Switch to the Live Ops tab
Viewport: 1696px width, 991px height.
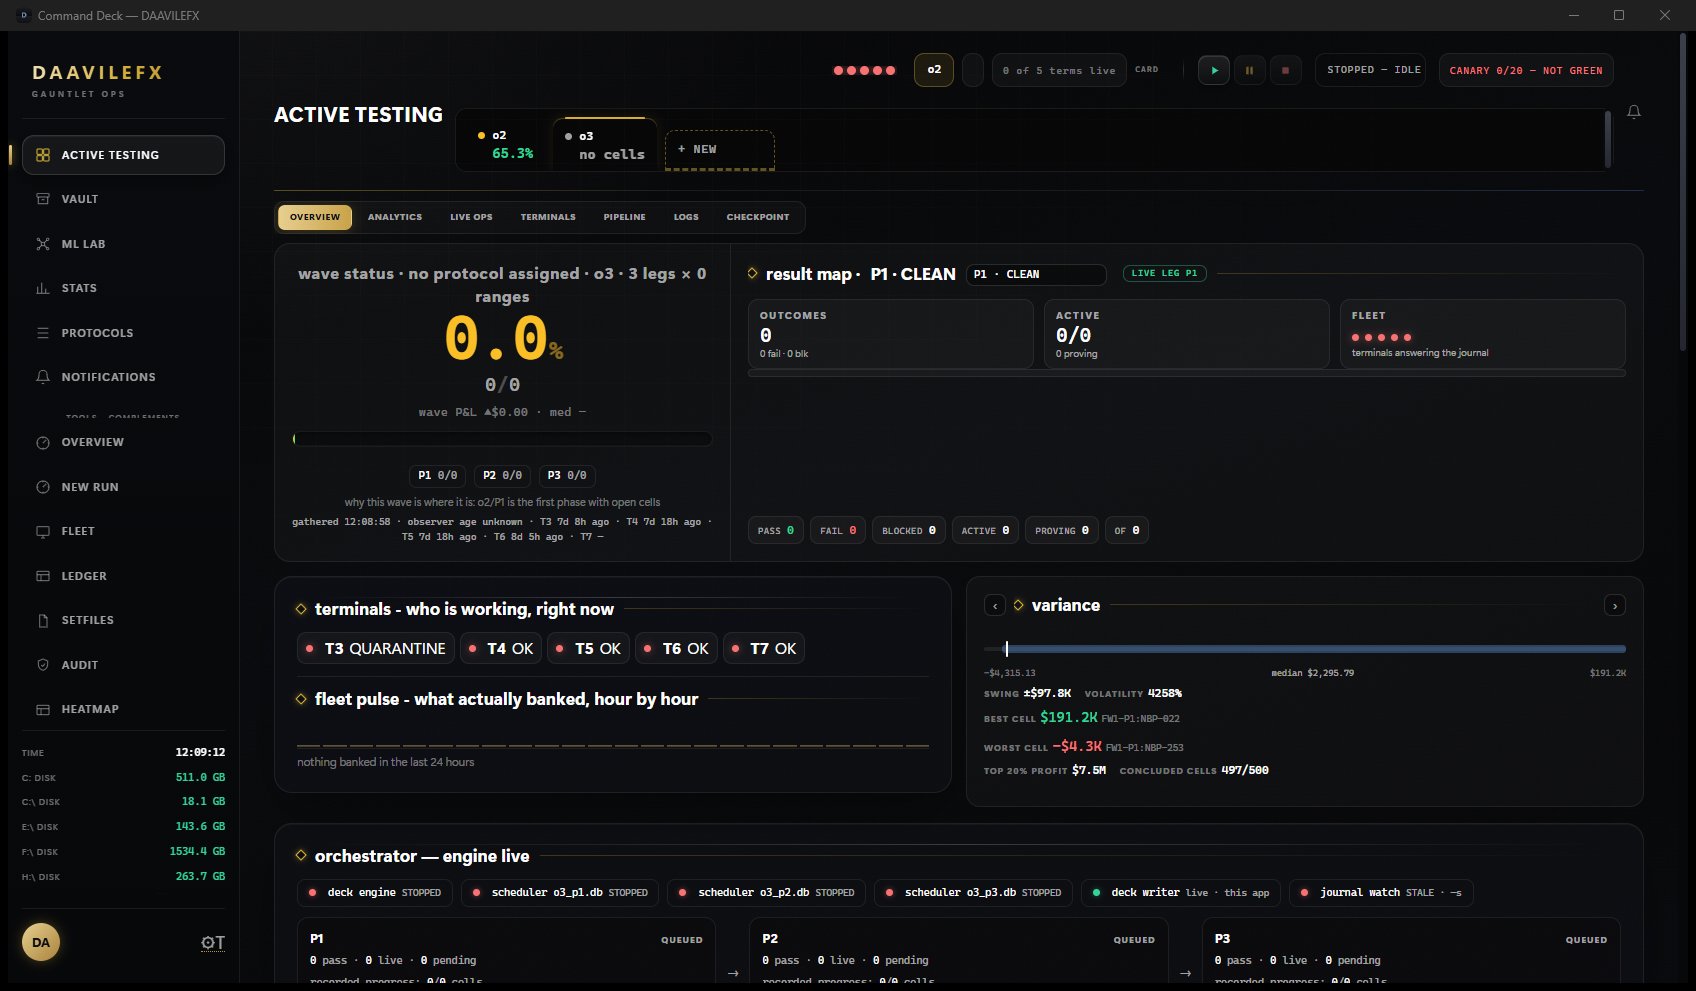click(x=471, y=217)
